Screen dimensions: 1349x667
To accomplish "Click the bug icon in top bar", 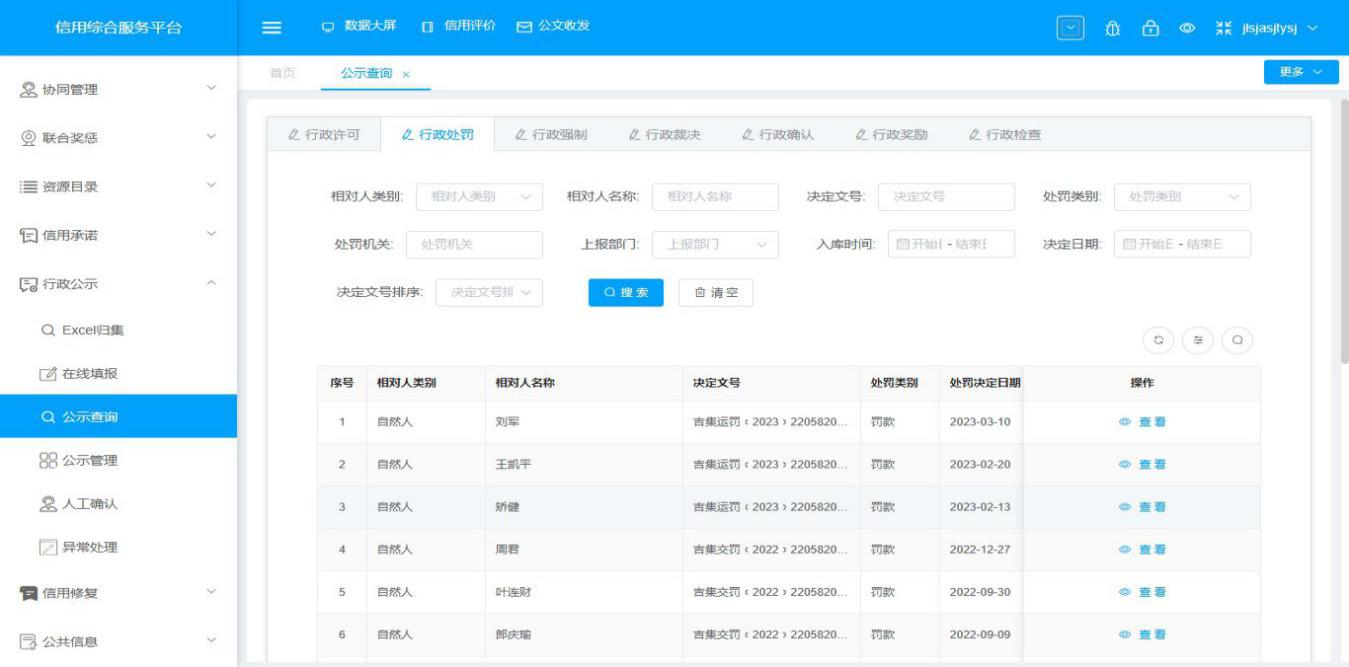I will (1110, 28).
